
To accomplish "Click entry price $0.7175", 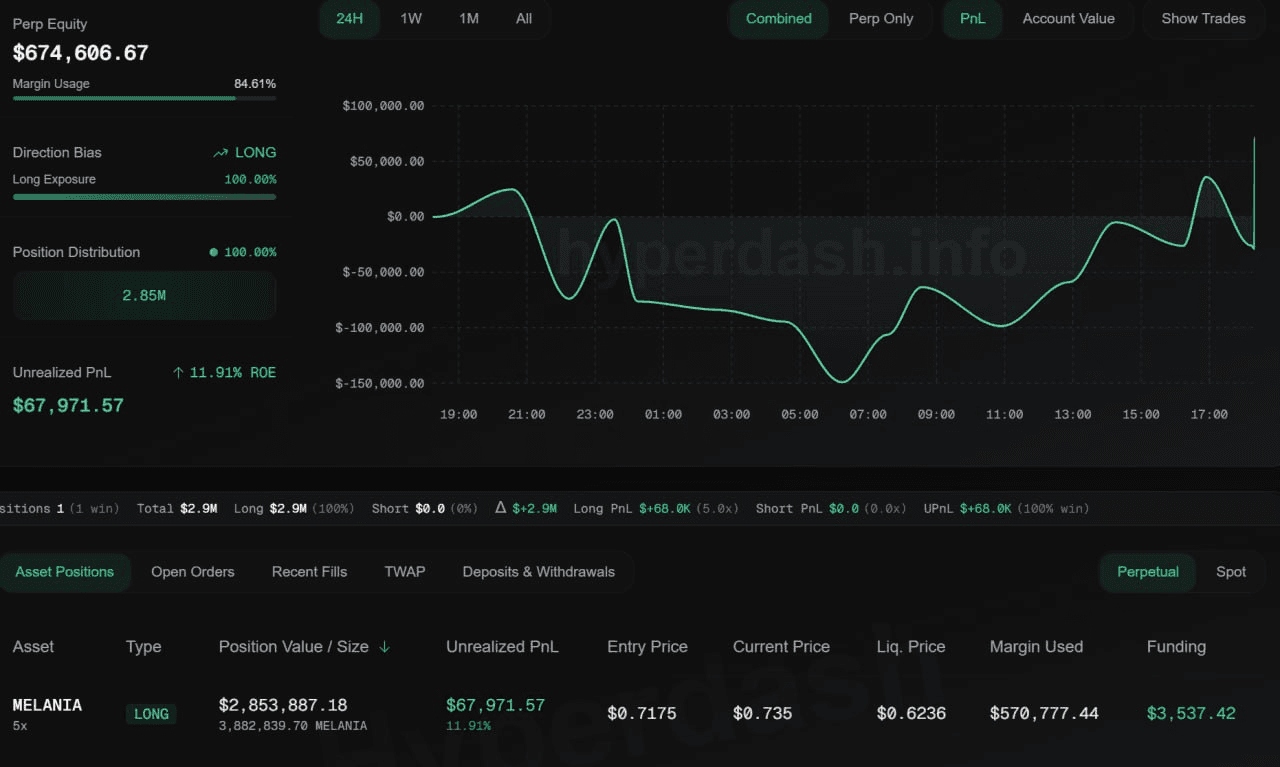I will [x=642, y=714].
